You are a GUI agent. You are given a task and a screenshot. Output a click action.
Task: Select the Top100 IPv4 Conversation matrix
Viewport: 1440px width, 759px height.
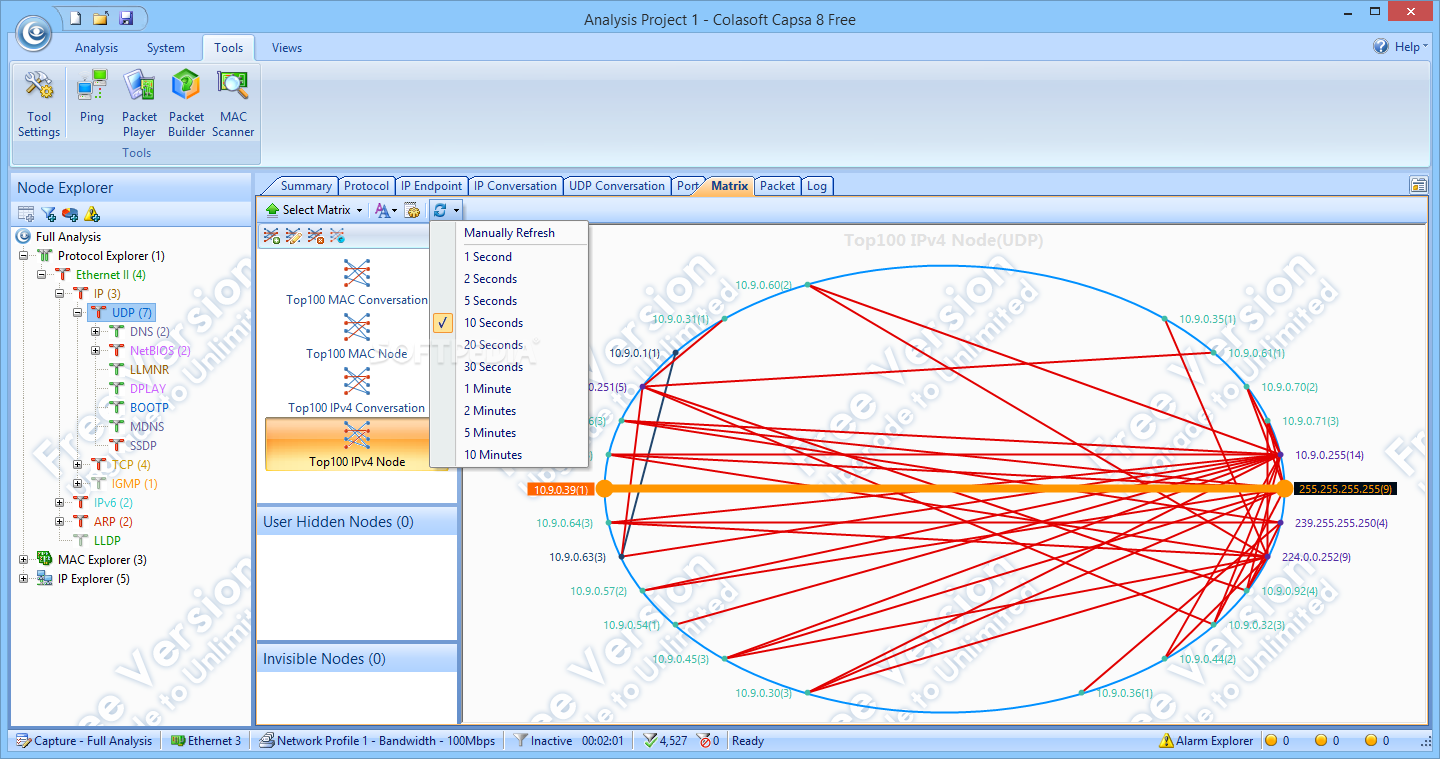click(x=357, y=391)
